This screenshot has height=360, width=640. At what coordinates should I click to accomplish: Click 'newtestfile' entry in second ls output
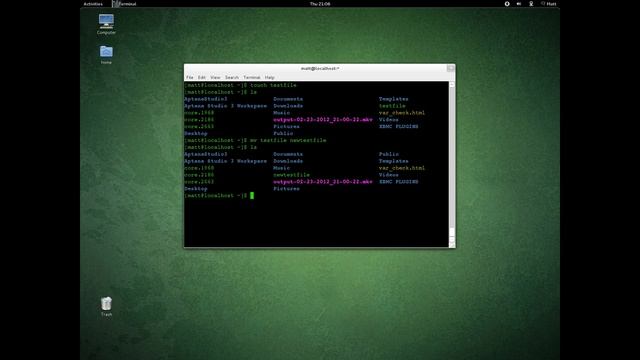(291, 175)
